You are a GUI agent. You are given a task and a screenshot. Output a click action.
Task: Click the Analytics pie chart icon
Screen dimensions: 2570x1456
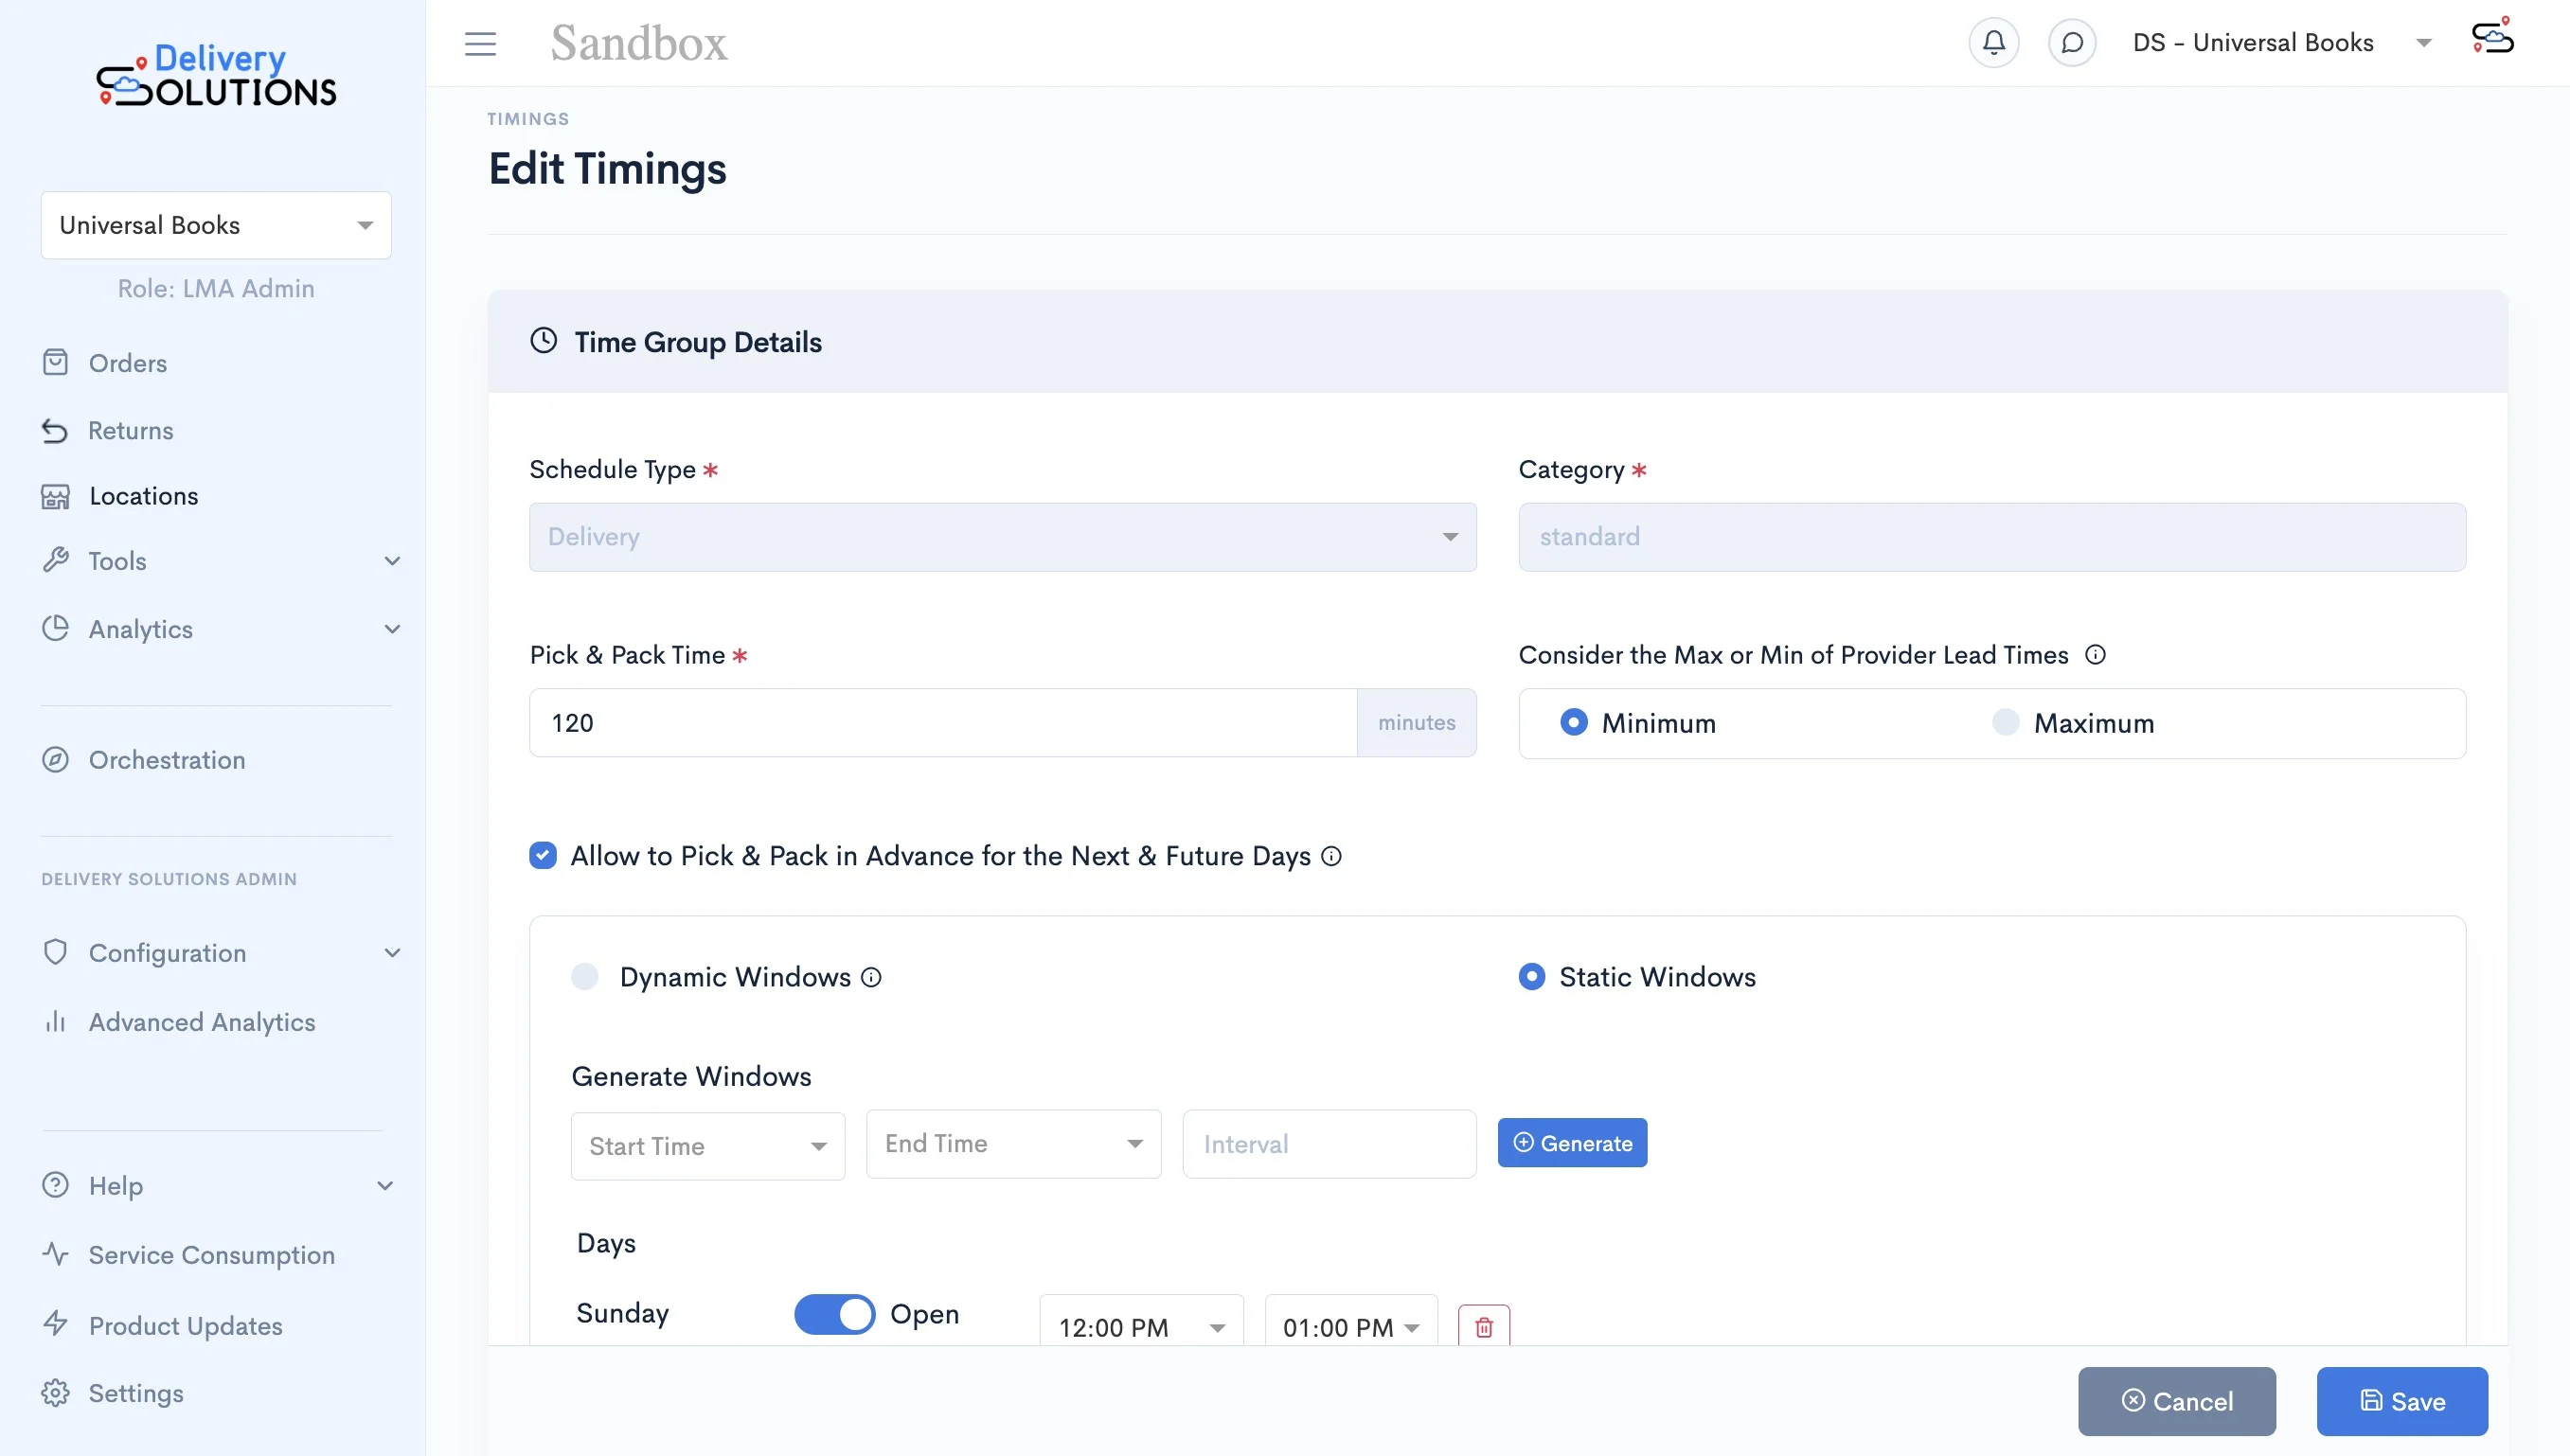55,628
